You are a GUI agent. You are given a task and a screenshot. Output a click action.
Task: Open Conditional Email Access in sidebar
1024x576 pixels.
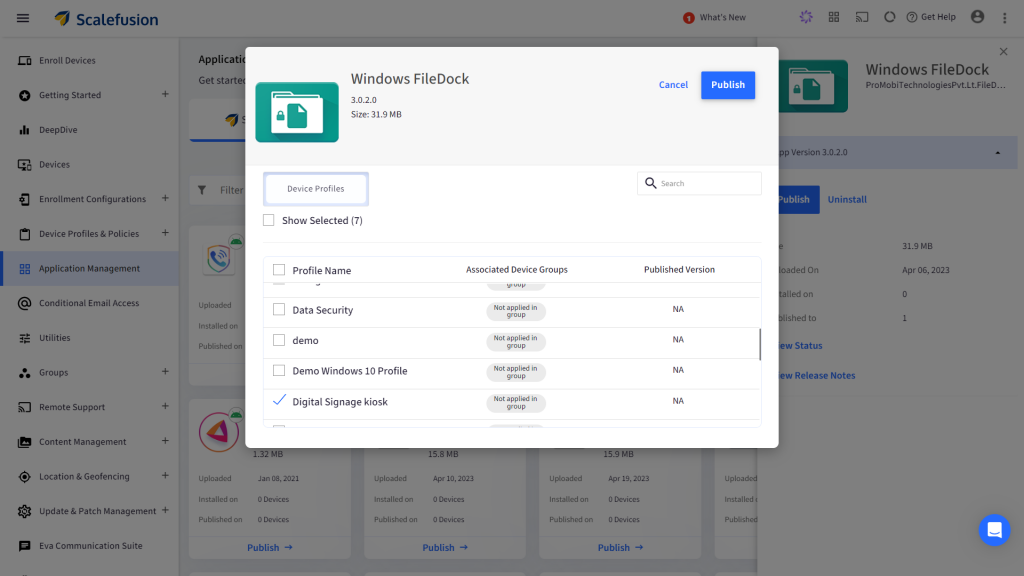[x=89, y=303]
